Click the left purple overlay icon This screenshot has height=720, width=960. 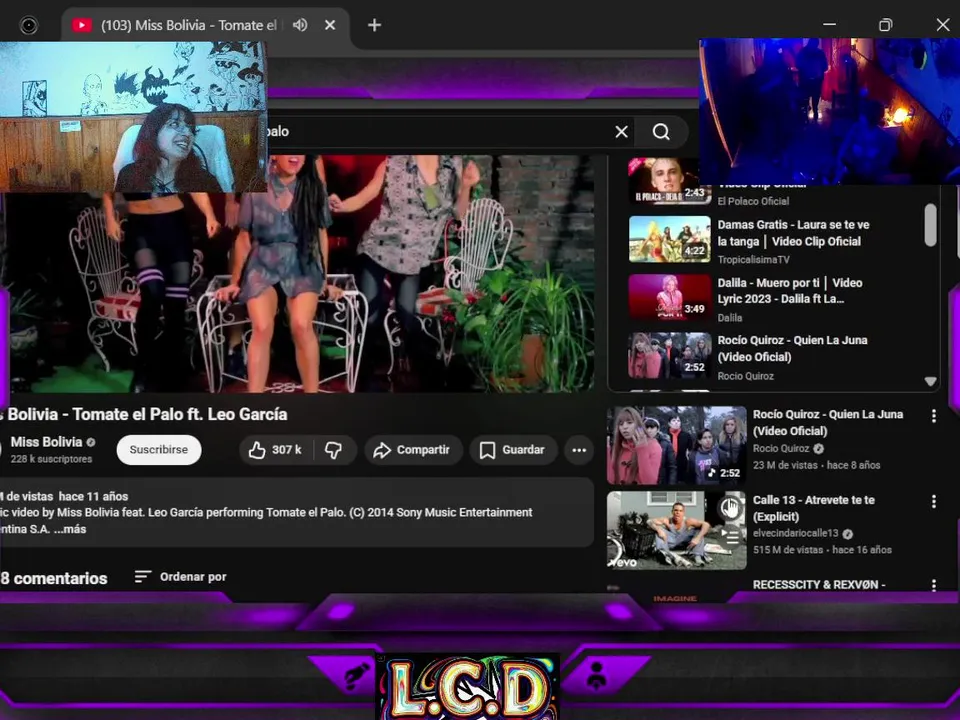click(357, 675)
